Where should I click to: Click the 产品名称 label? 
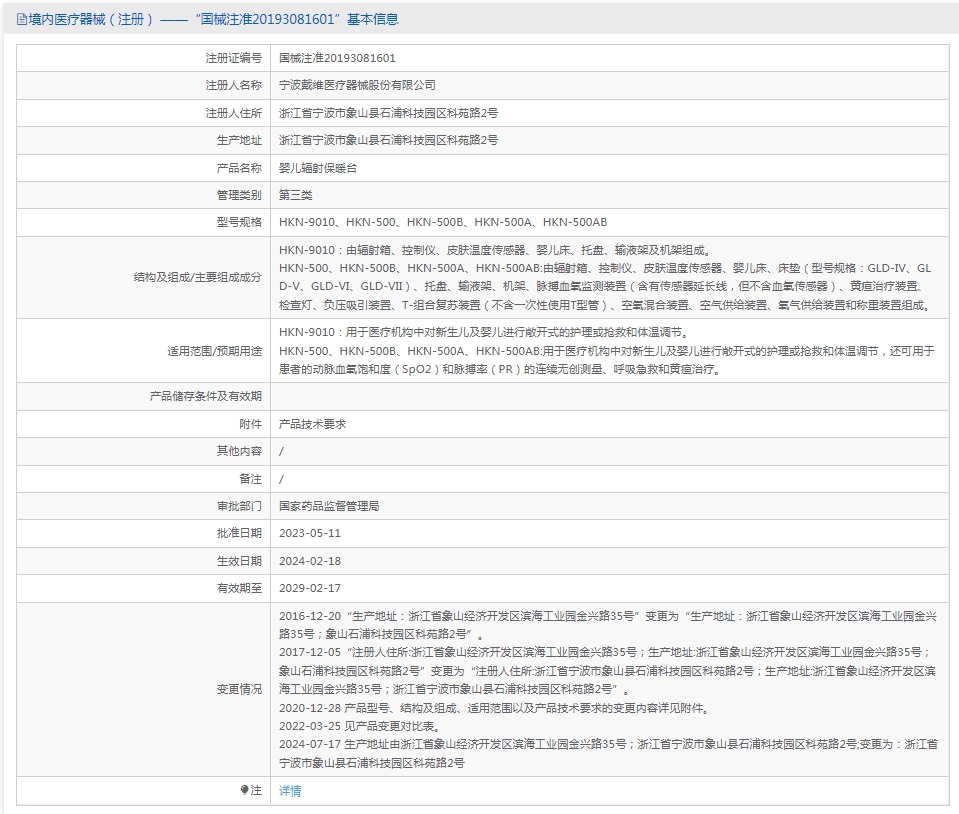pyautogui.click(x=239, y=168)
